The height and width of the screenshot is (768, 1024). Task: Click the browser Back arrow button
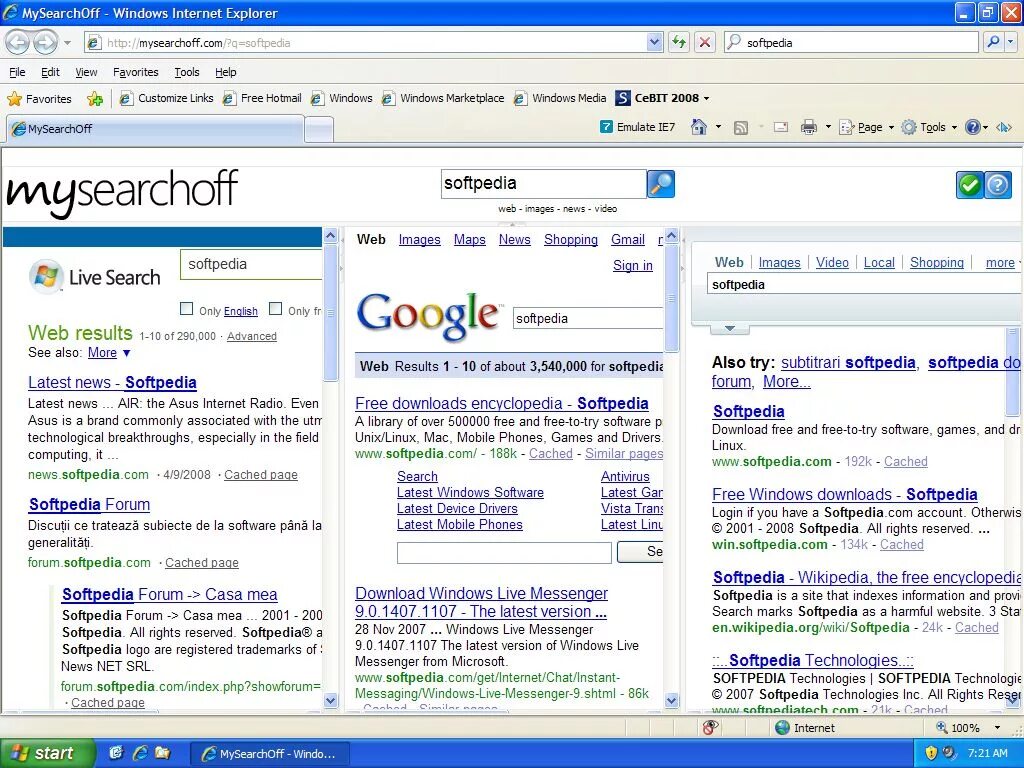coord(18,43)
